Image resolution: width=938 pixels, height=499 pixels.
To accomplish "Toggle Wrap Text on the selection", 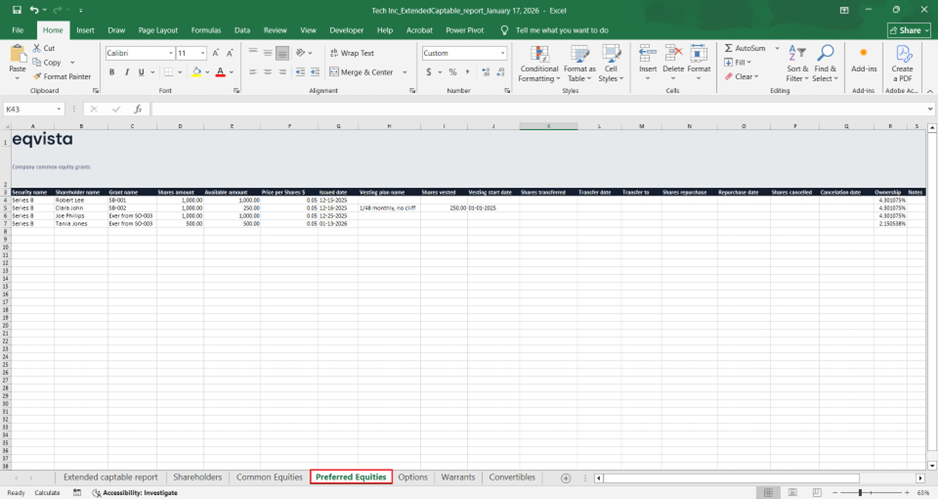I will (351, 53).
